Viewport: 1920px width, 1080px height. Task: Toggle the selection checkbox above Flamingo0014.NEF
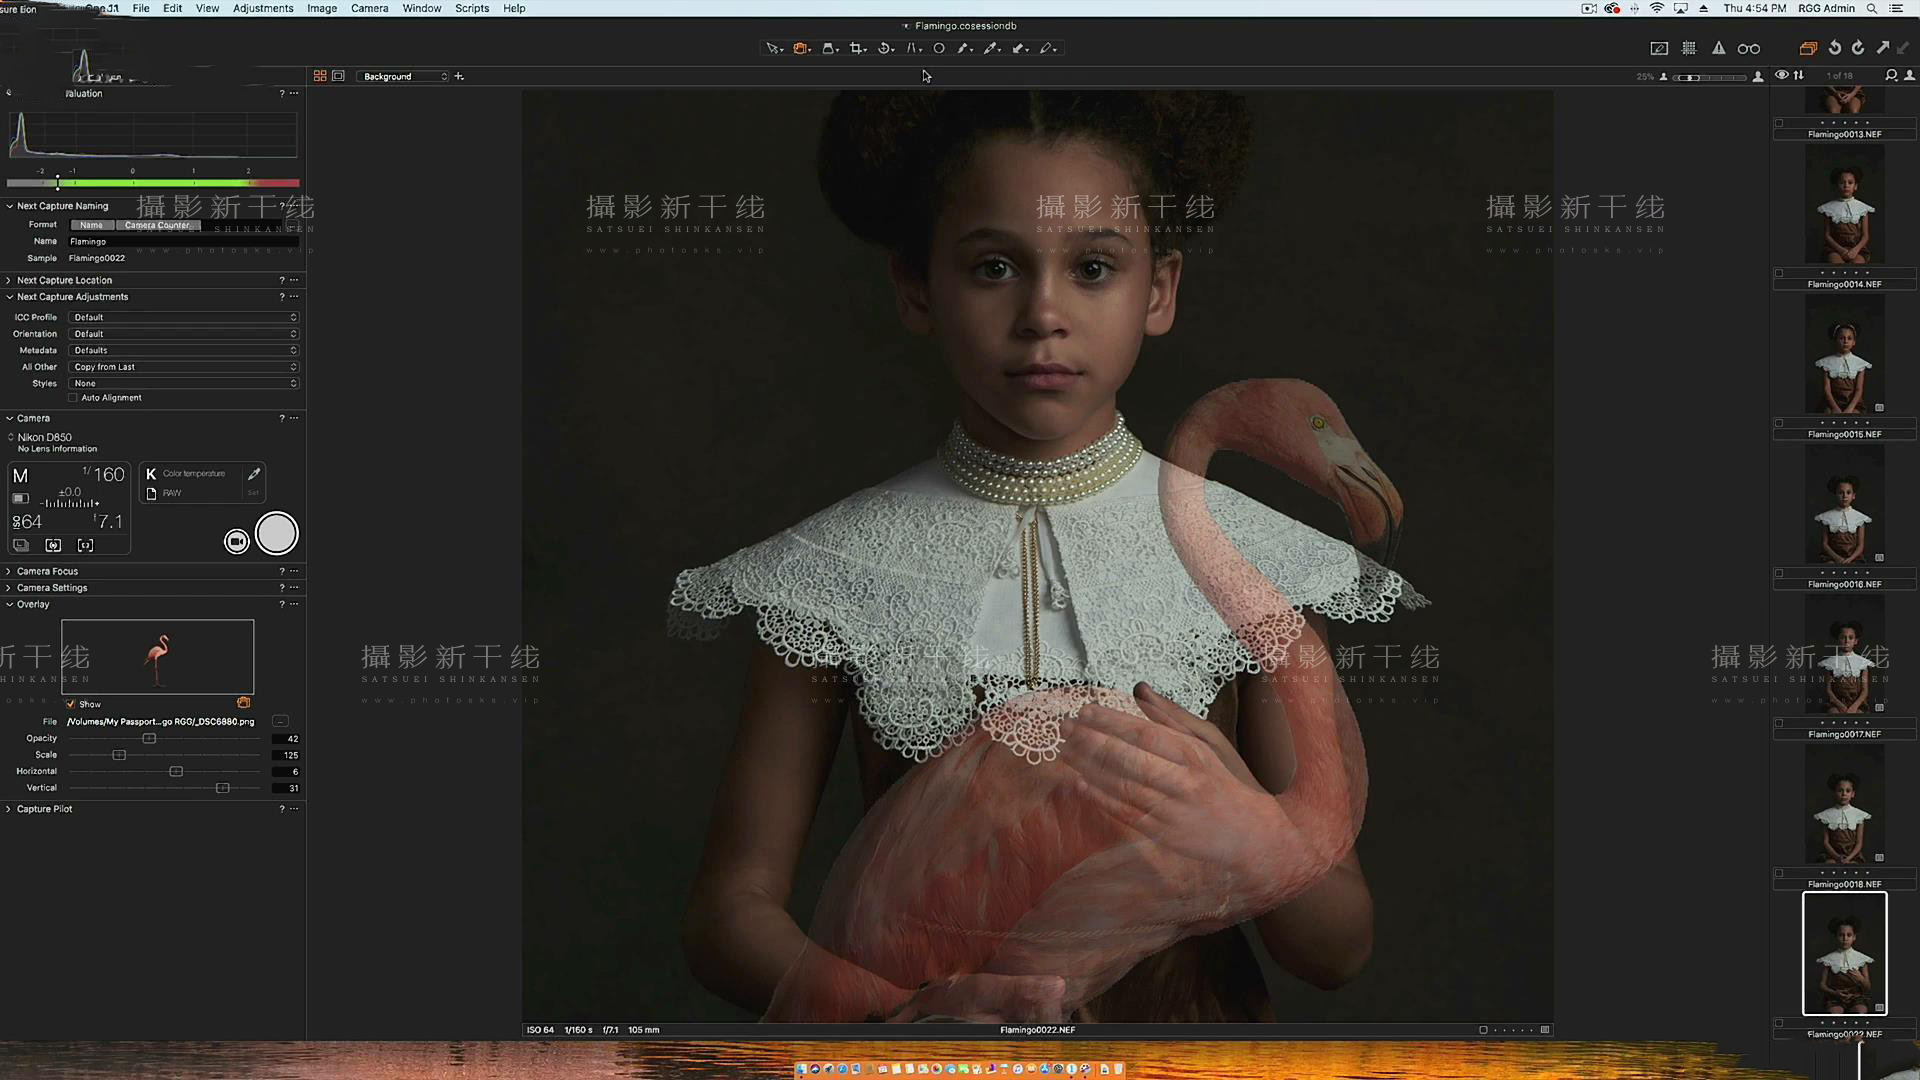tap(1779, 273)
